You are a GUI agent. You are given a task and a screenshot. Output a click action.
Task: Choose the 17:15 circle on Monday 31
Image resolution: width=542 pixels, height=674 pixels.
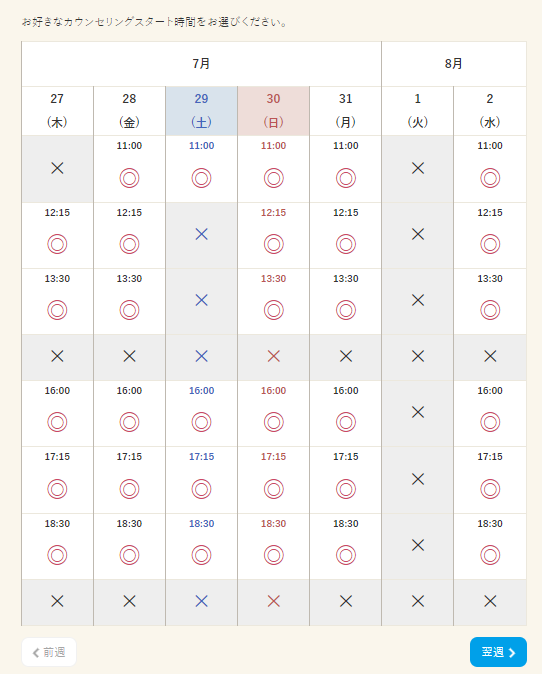(x=346, y=489)
